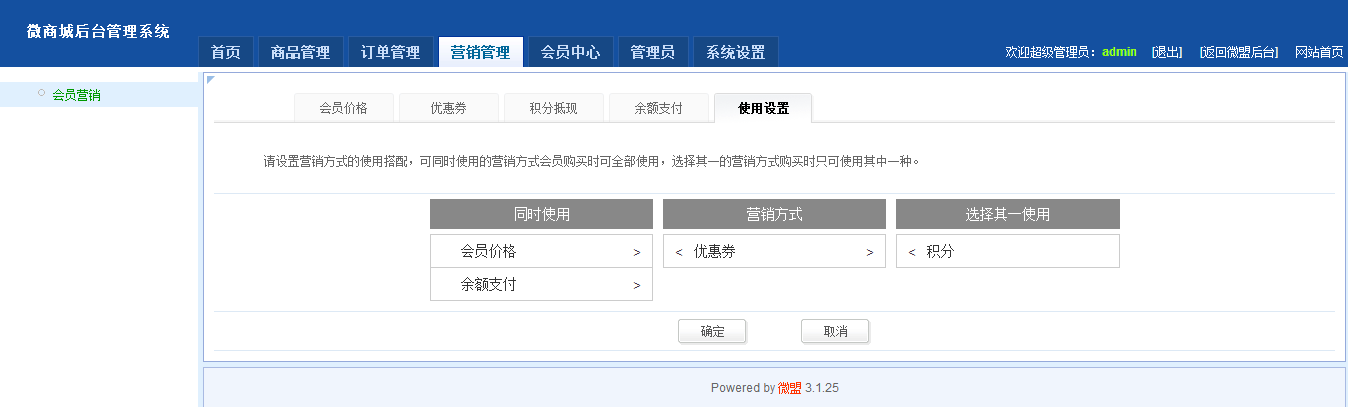Follow the 返回微盟后台 link

point(1239,52)
